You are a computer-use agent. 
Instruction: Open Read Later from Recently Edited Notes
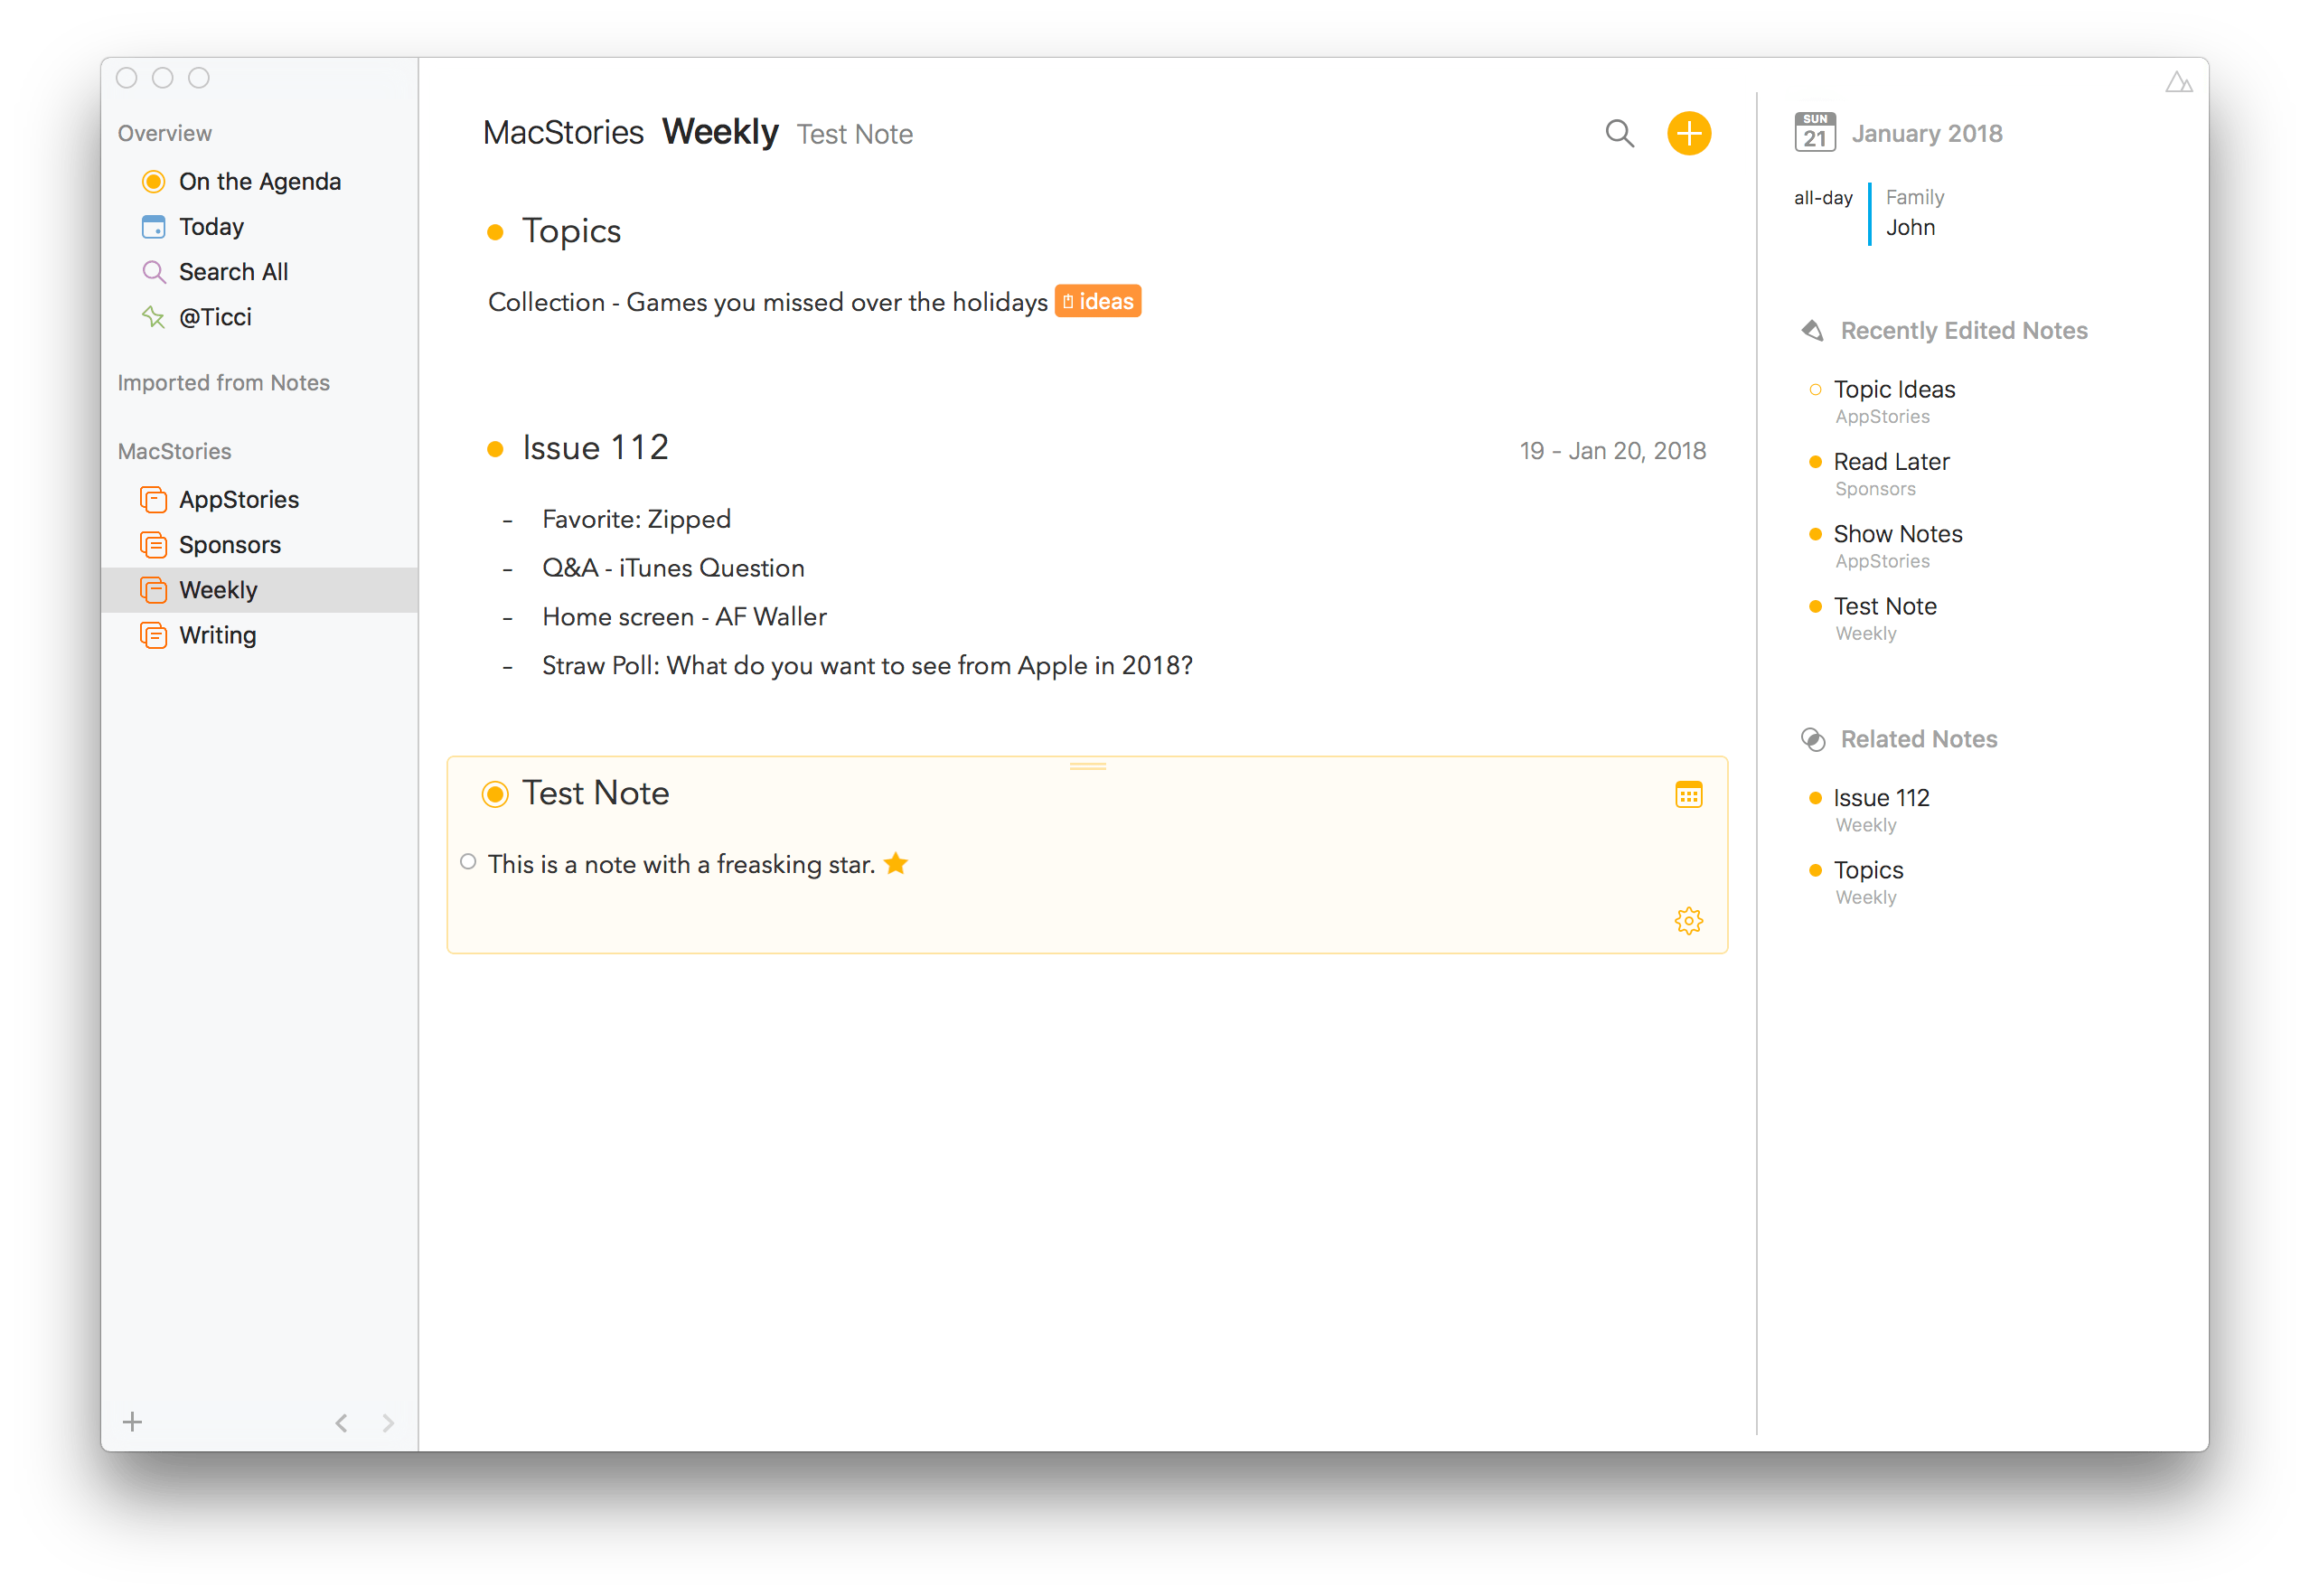click(1891, 462)
